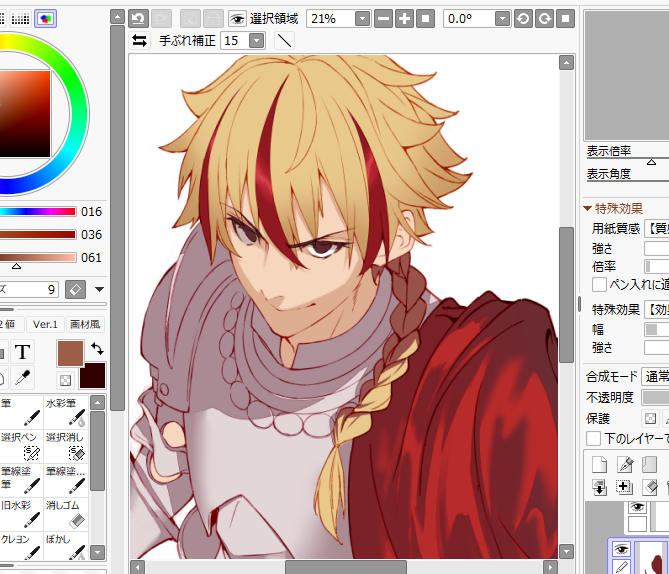
Task: Toggle selection visibility eye beside 選択領域
Action: (x=237, y=19)
